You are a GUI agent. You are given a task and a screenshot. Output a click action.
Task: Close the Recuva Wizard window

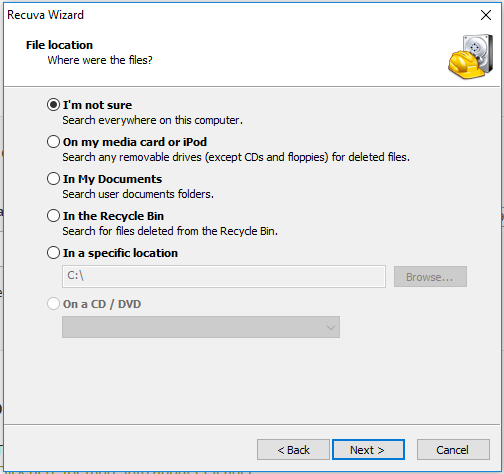[x=486, y=15]
